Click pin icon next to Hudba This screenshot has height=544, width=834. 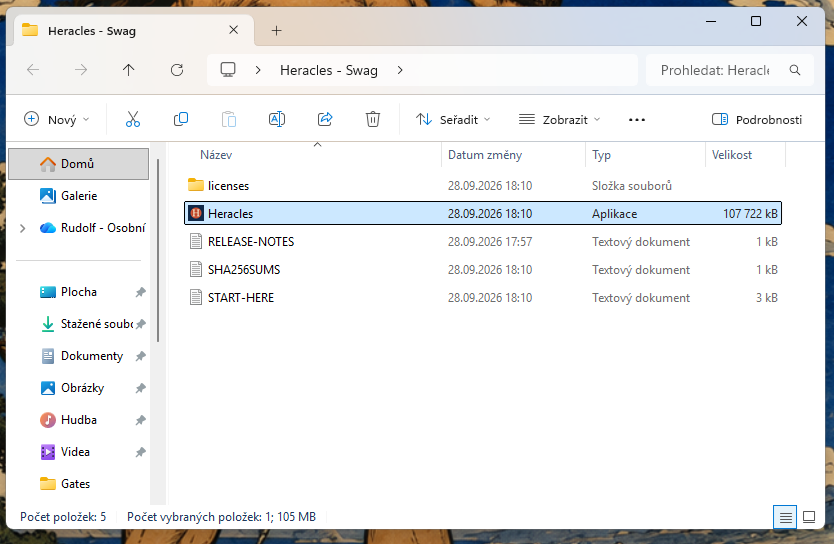[x=140, y=420]
